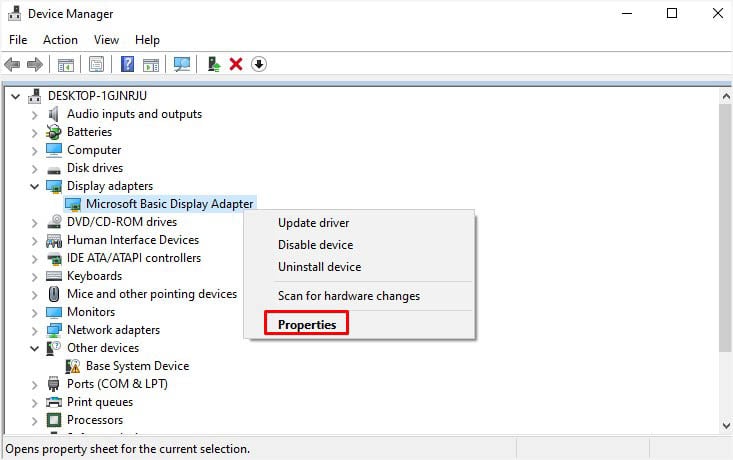Viewport: 733px width, 460px height.
Task: Click the Show/Hide Action Pane toolbar icon
Action: pyautogui.click(x=151, y=65)
